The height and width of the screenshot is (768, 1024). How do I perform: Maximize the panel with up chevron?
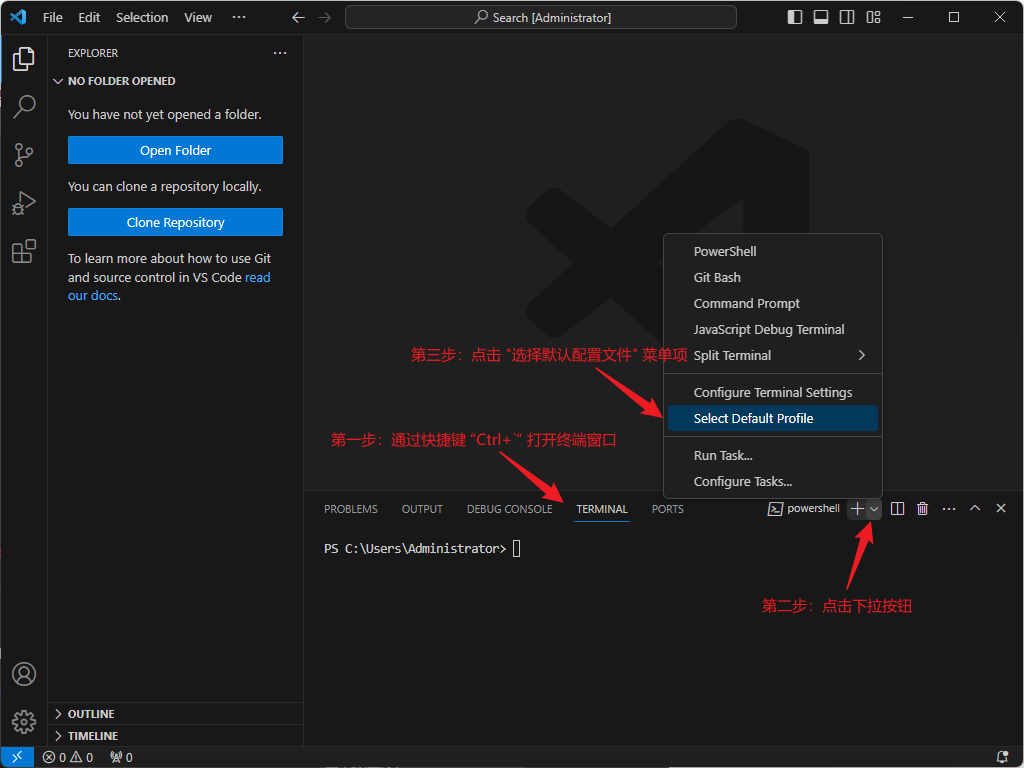(975, 508)
